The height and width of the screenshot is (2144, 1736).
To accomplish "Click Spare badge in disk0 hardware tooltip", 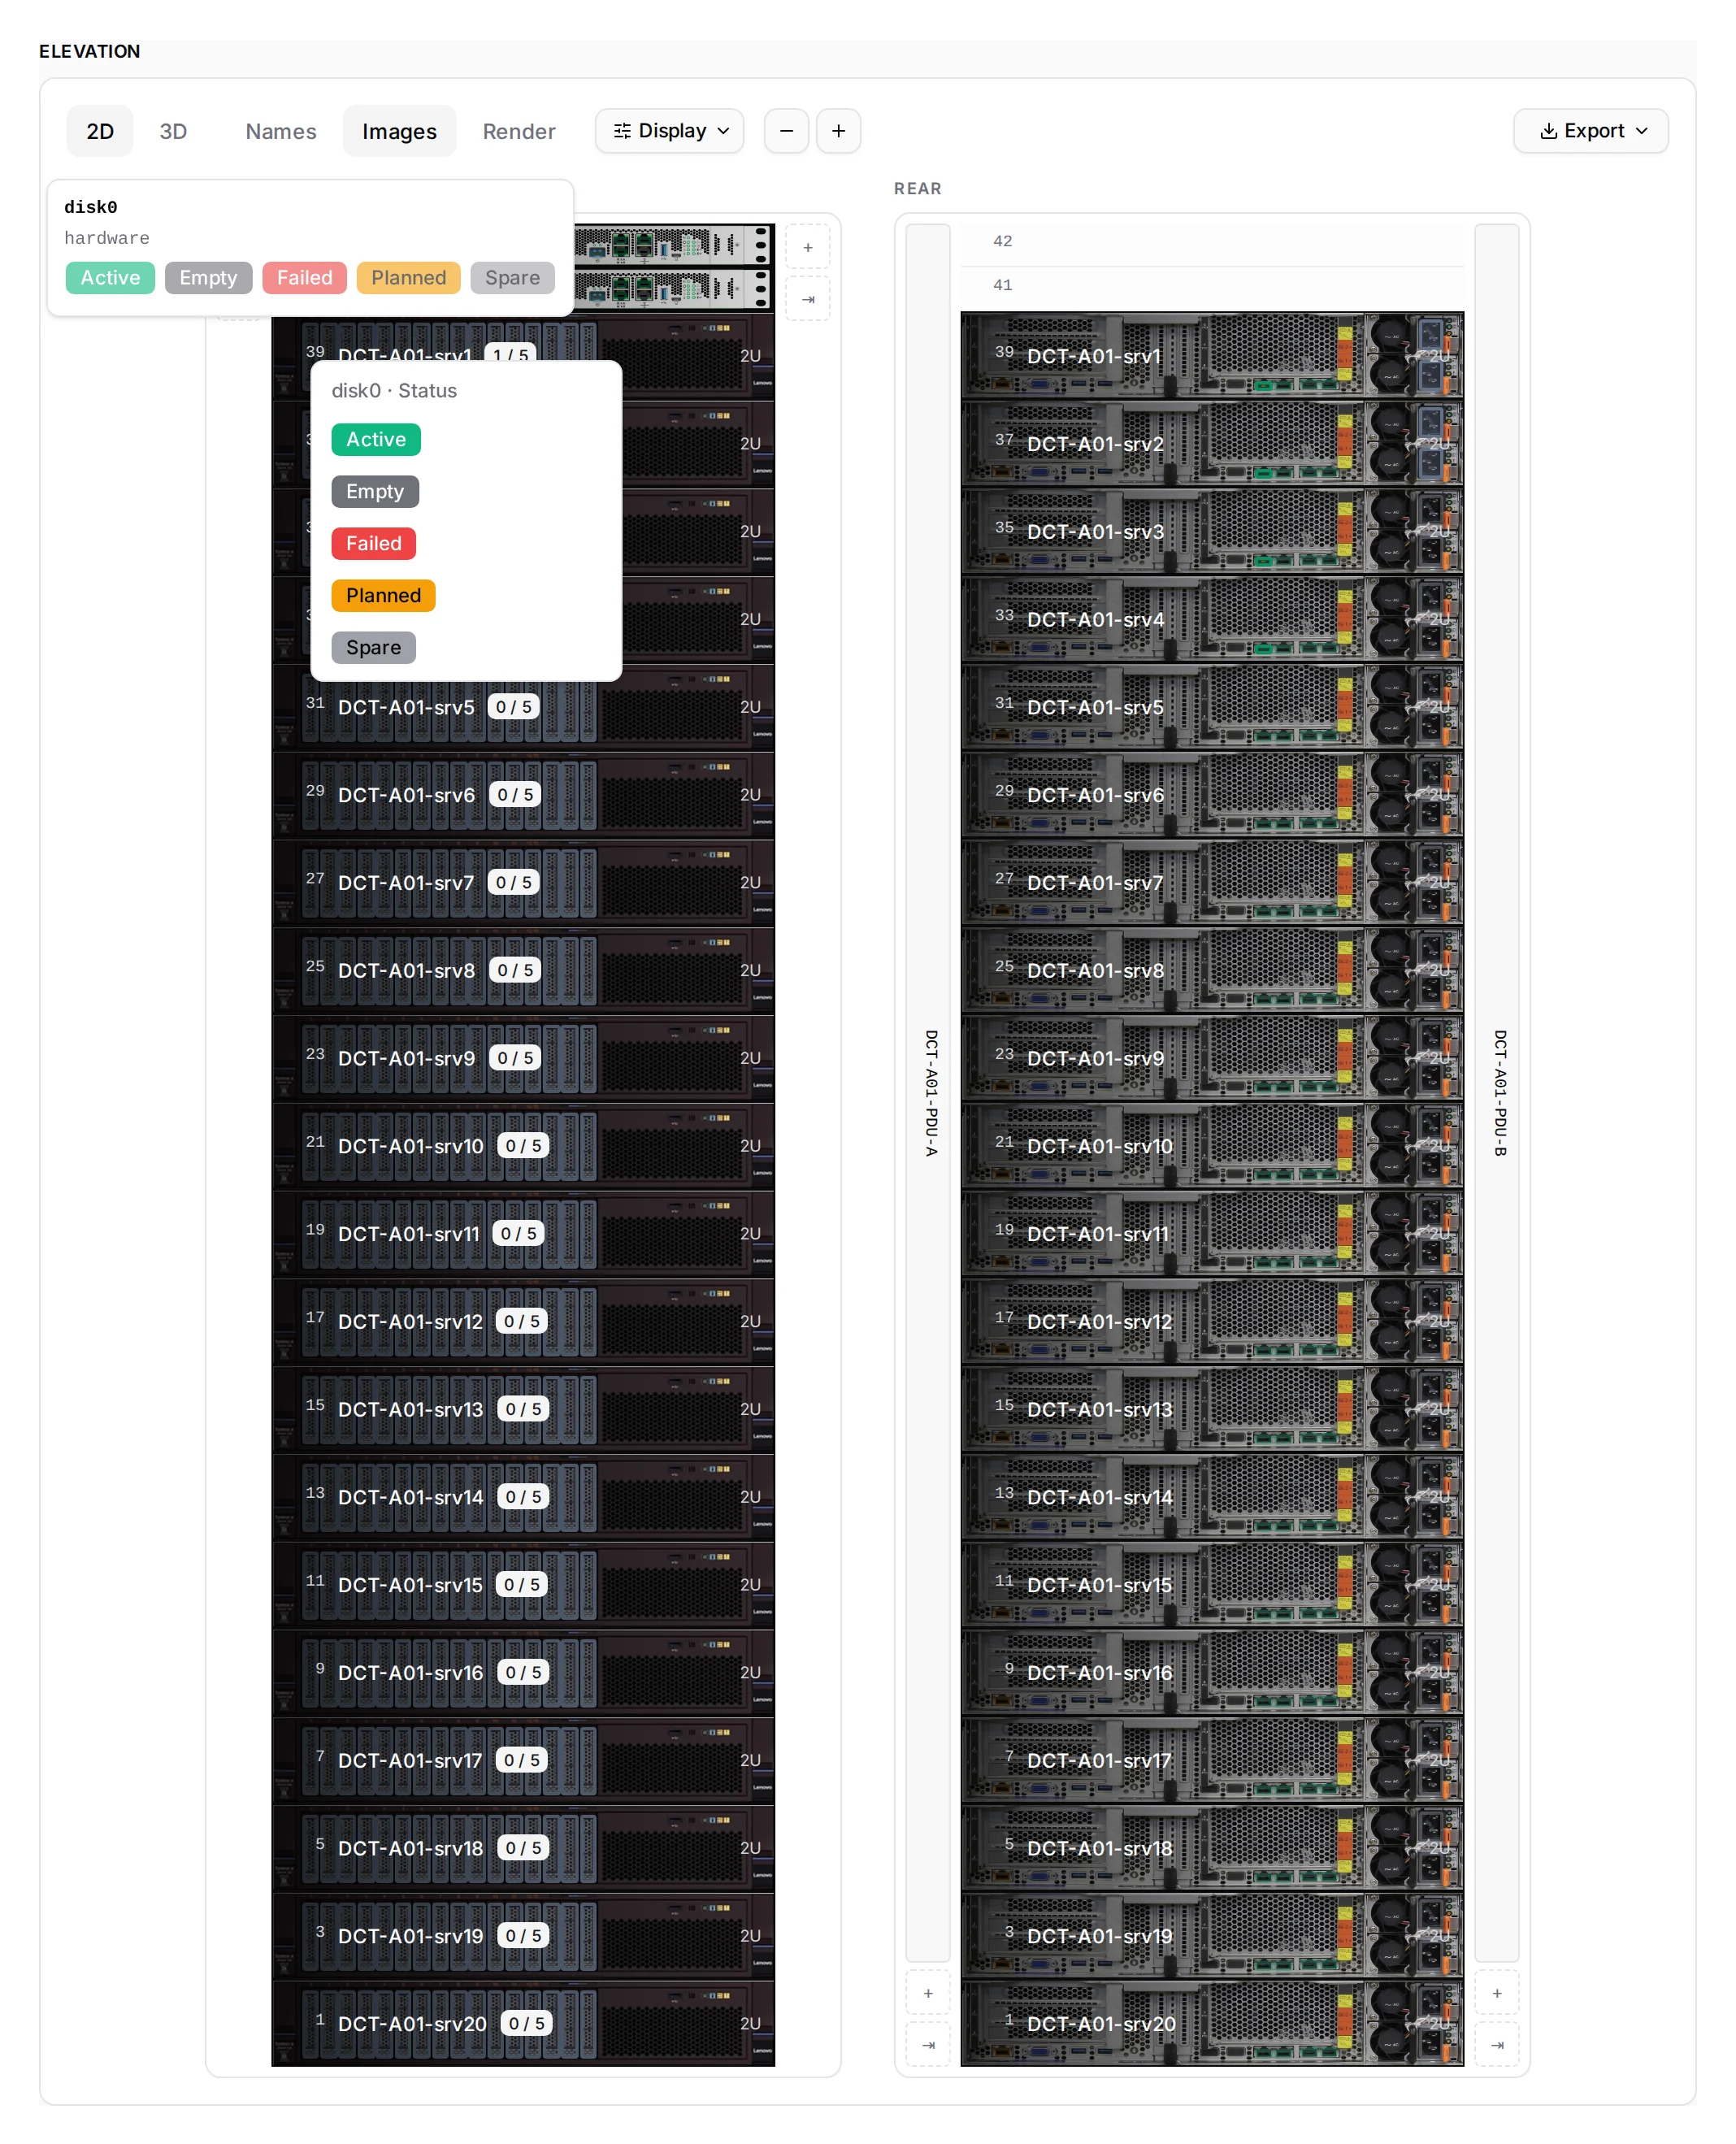I will tap(512, 277).
